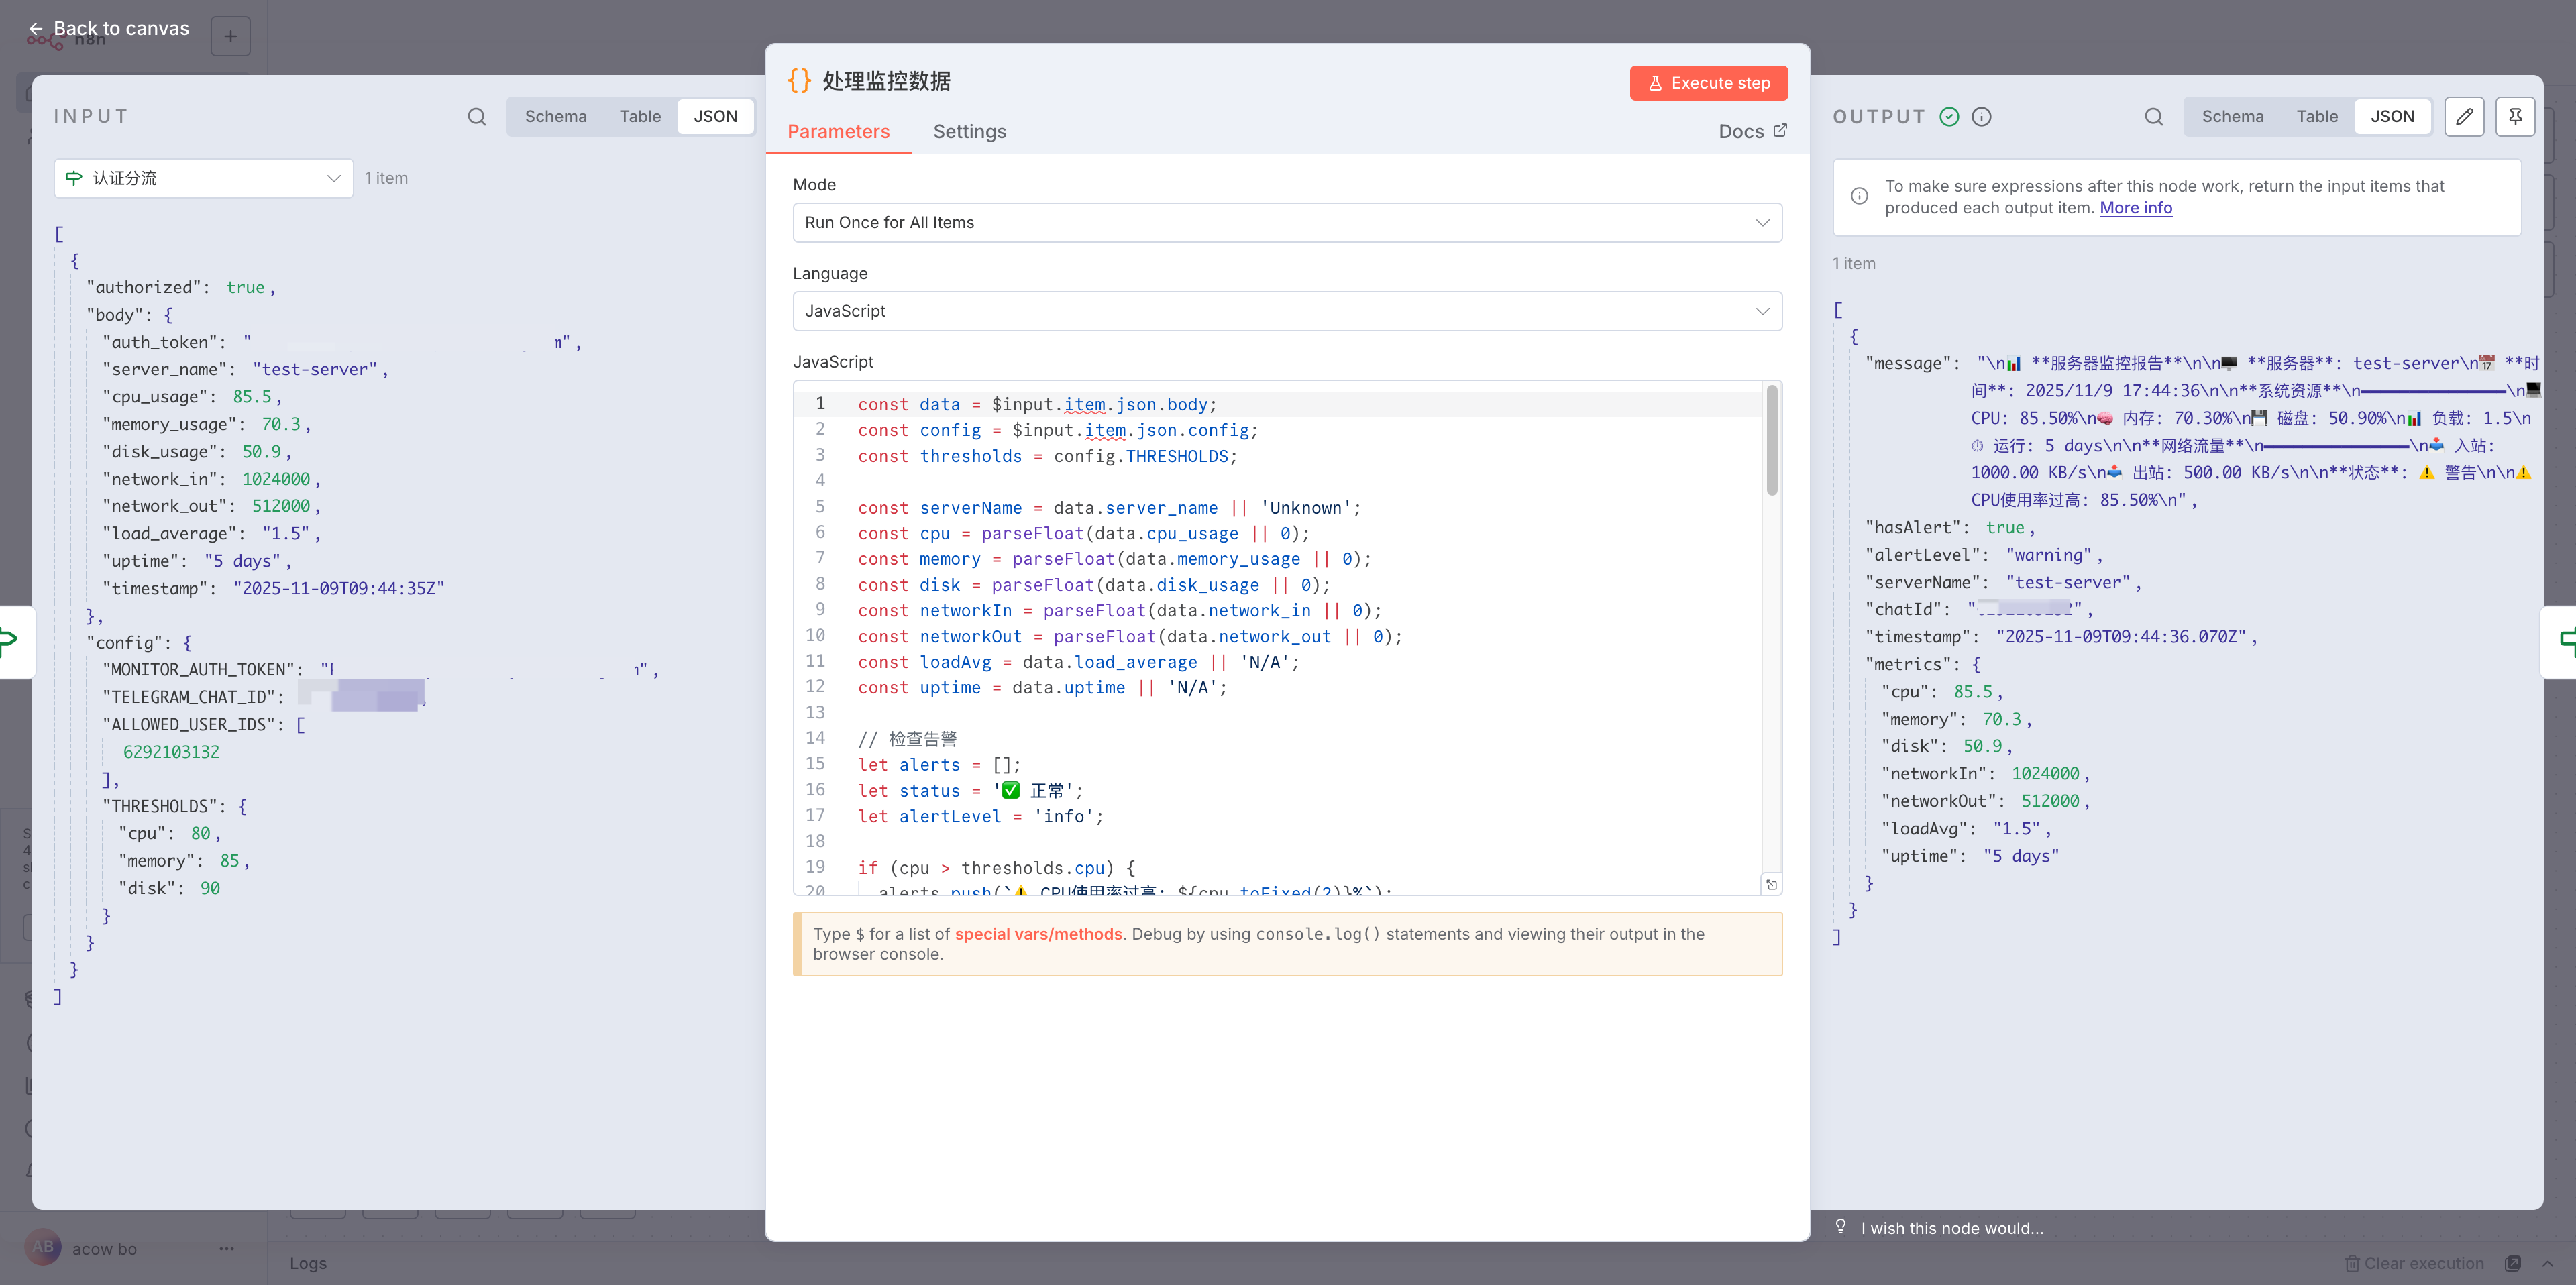Click the search icon in INPUT panel
This screenshot has height=1285, width=2576.
pyautogui.click(x=477, y=117)
